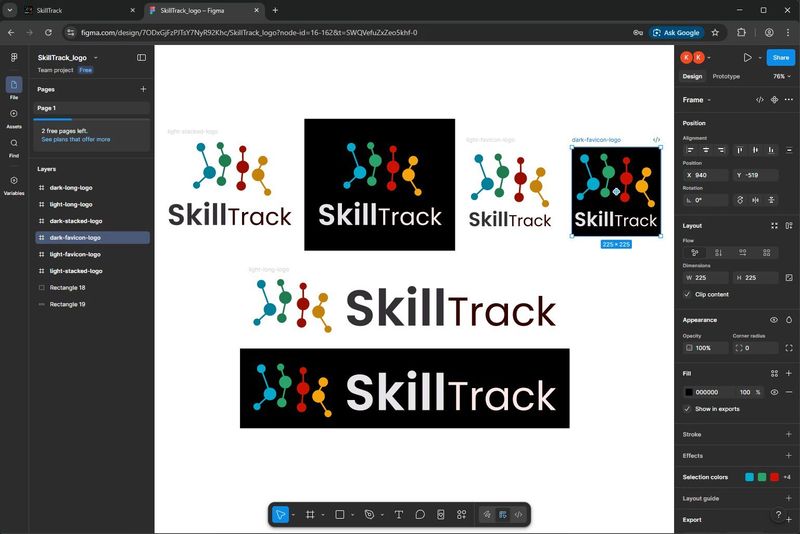Screen dimensions: 800x534
Task: Expand Pen tool options arrow
Action: (382, 515)
